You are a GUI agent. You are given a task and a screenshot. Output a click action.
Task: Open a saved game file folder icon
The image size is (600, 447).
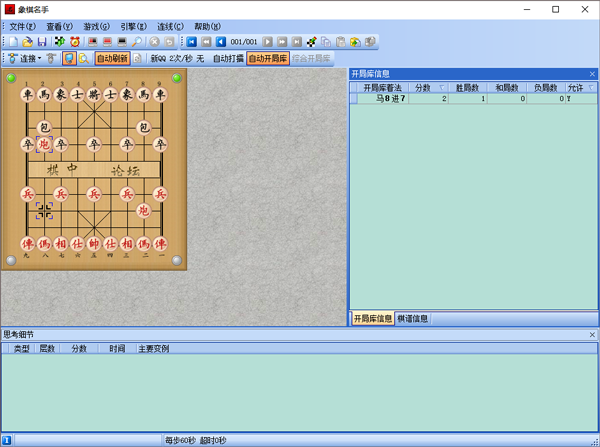click(27, 42)
